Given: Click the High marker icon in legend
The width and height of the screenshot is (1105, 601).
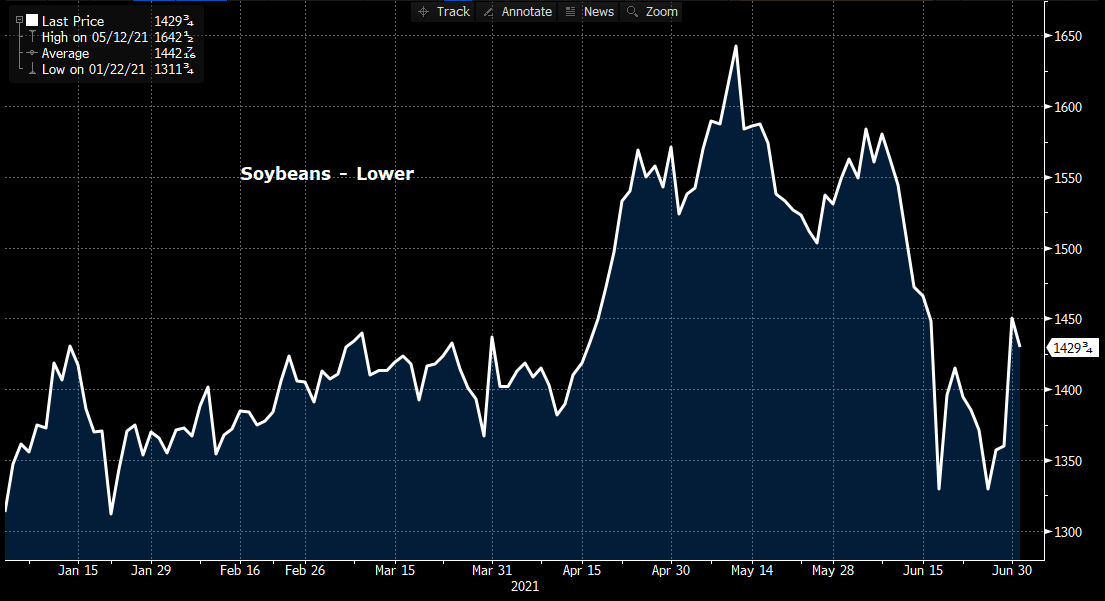Looking at the screenshot, I should coord(32,37).
